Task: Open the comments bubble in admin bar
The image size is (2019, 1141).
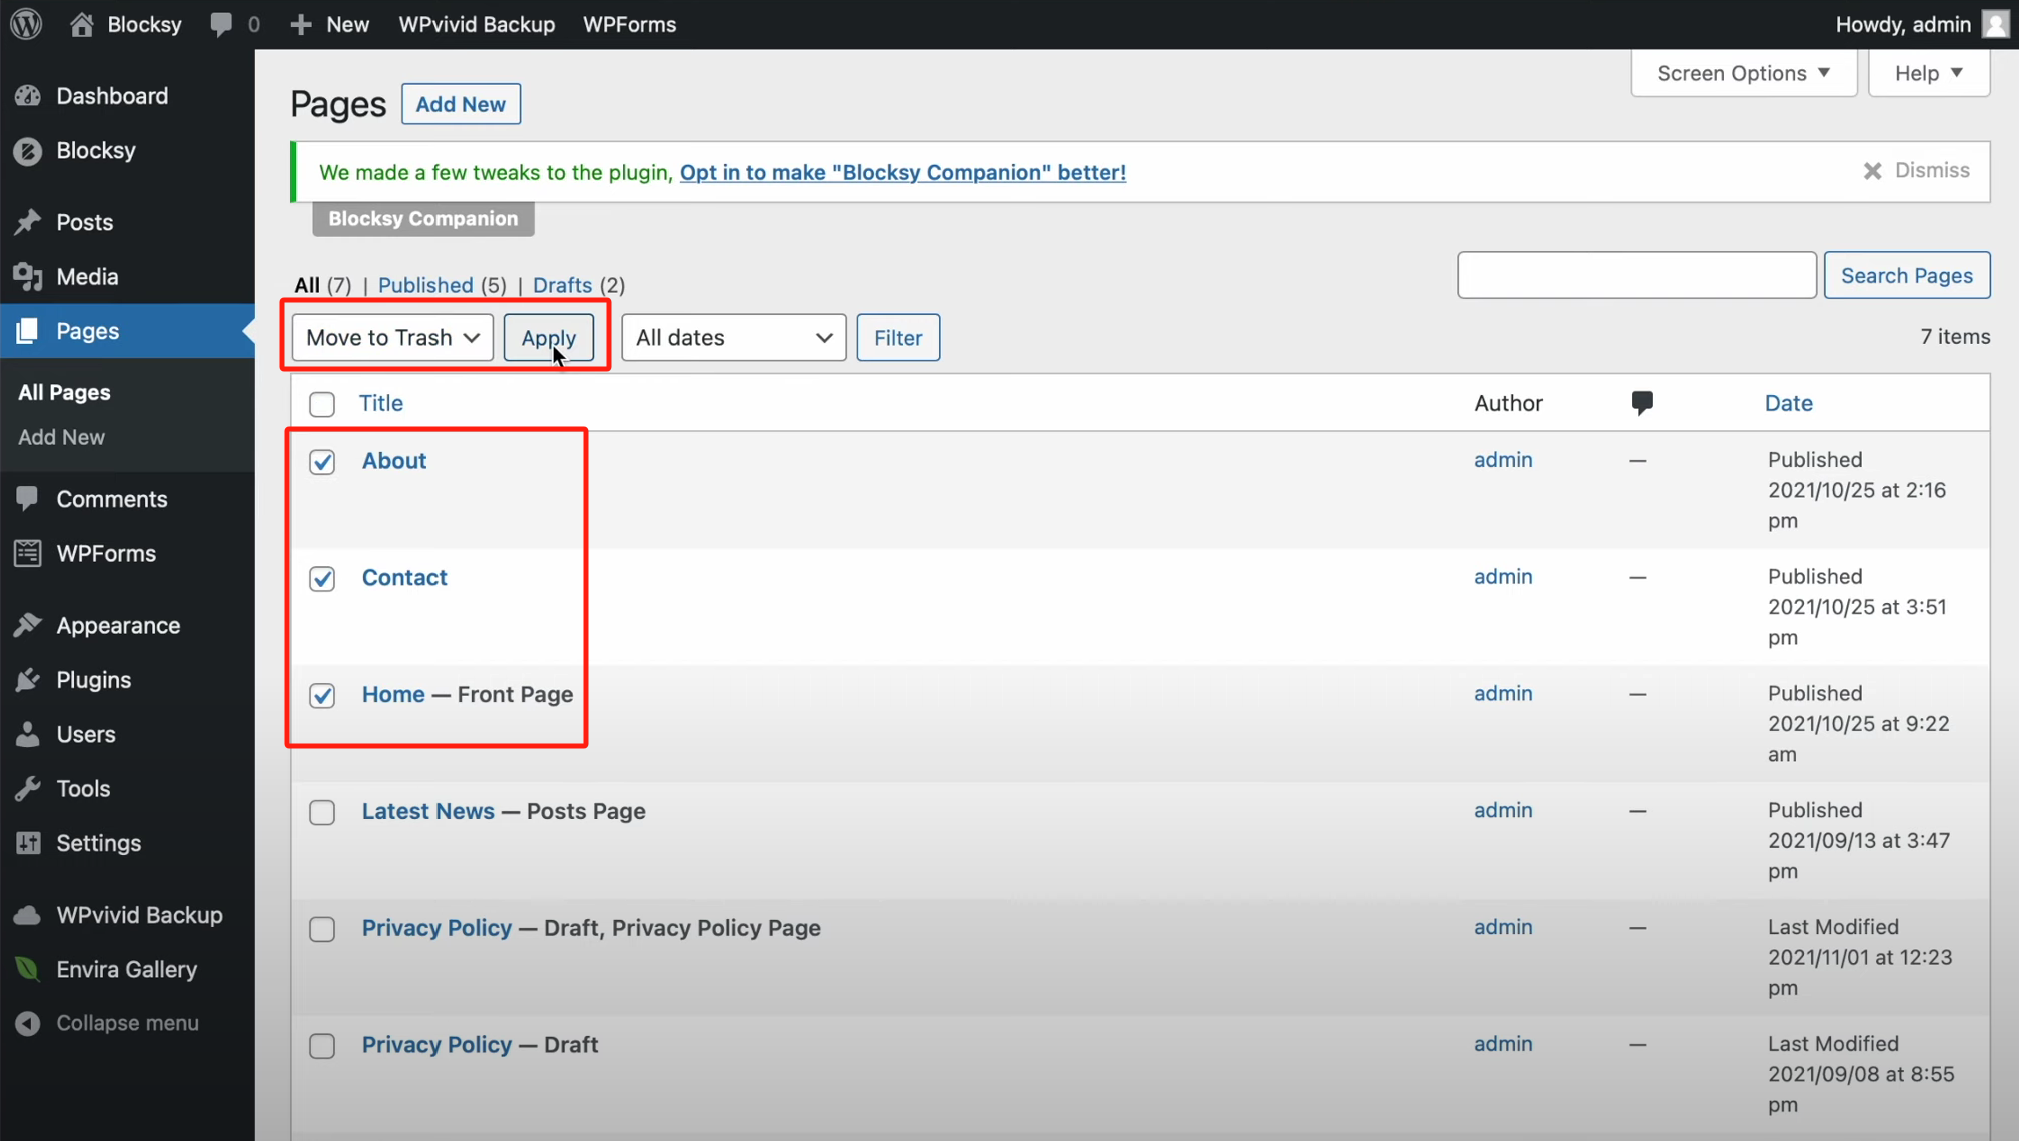Action: point(221,24)
